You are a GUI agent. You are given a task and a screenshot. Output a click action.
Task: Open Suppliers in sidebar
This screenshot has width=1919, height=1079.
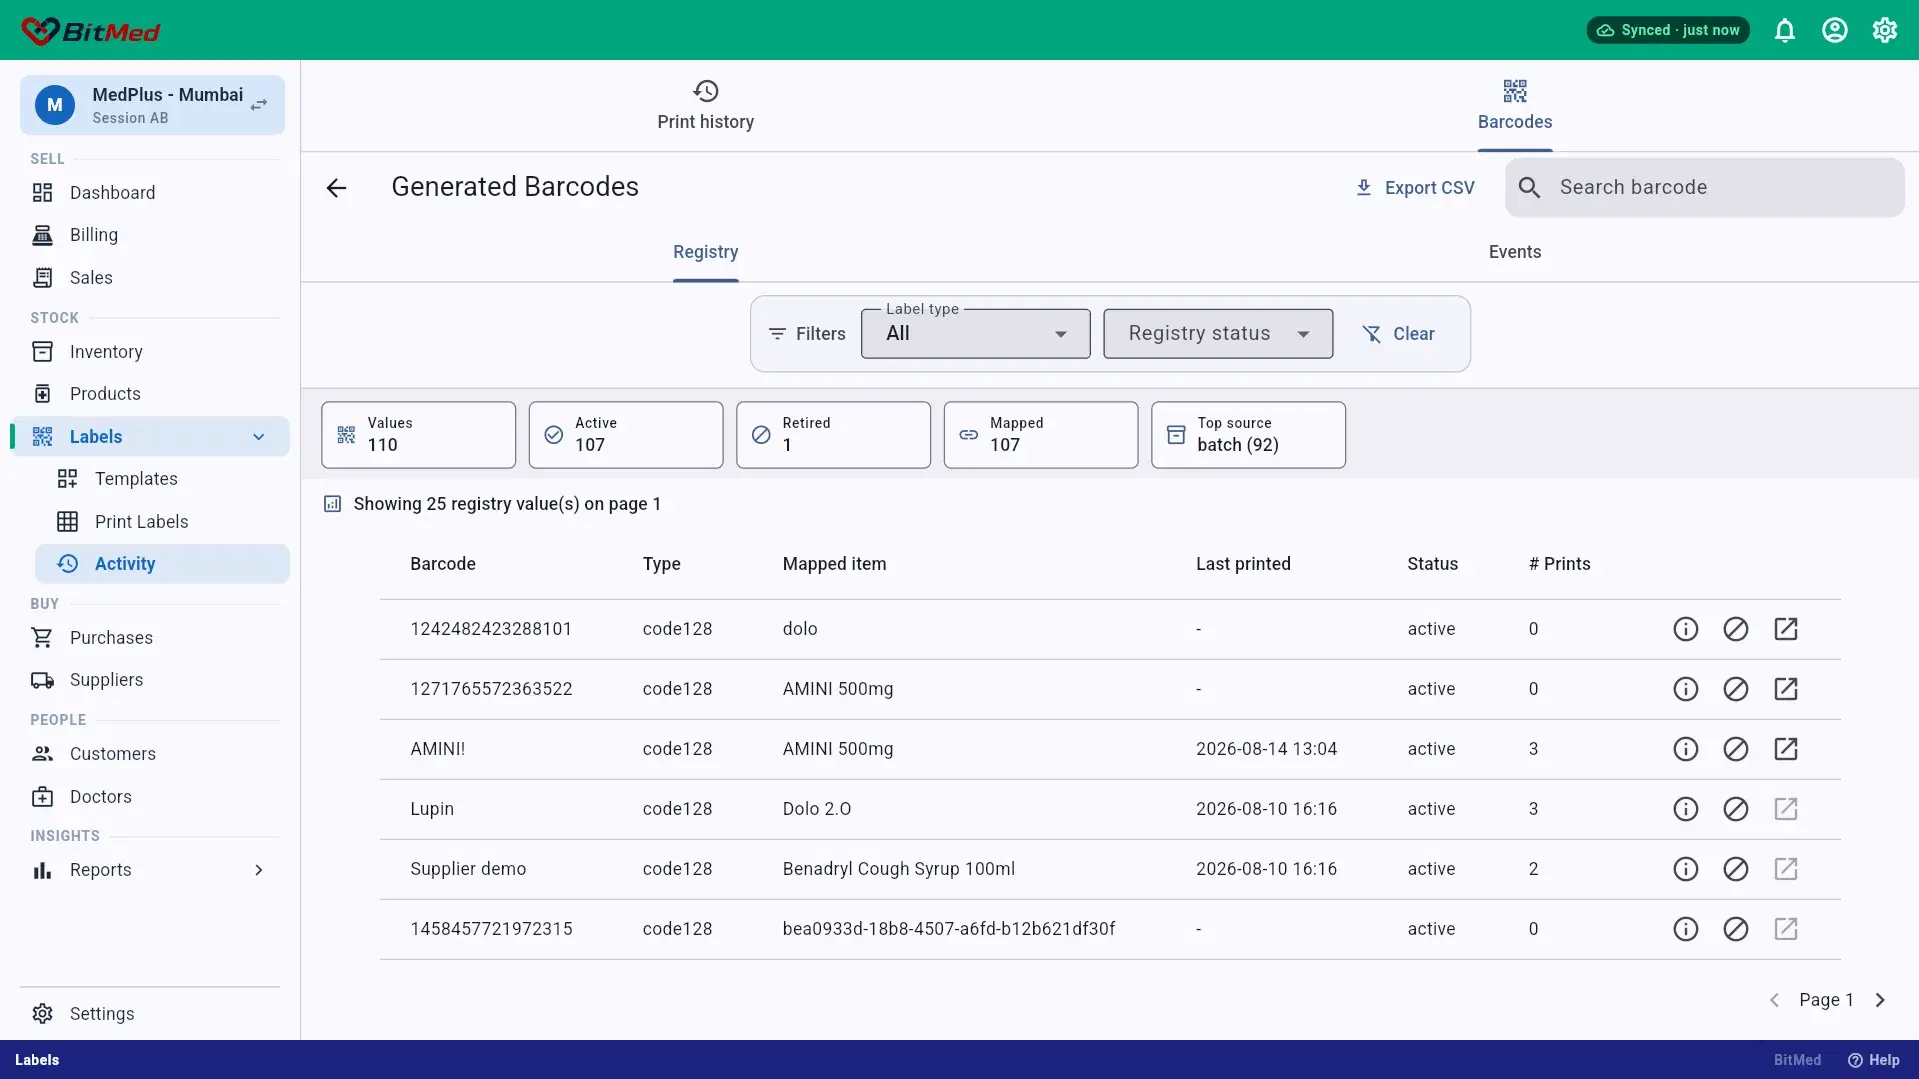point(150,680)
